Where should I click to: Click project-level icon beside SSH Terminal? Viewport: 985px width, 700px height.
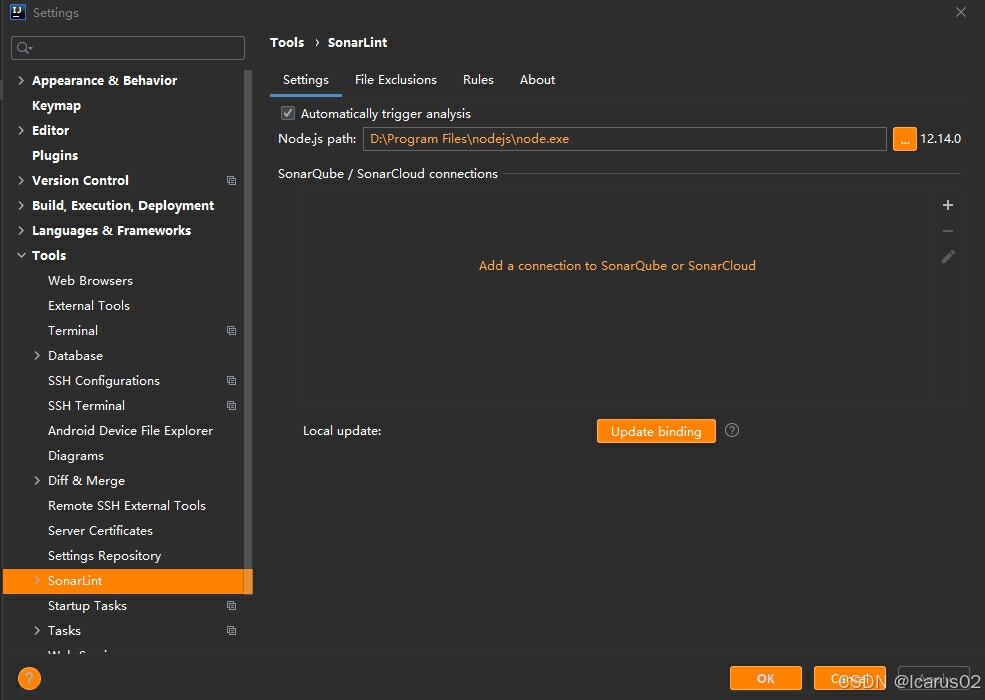click(231, 406)
